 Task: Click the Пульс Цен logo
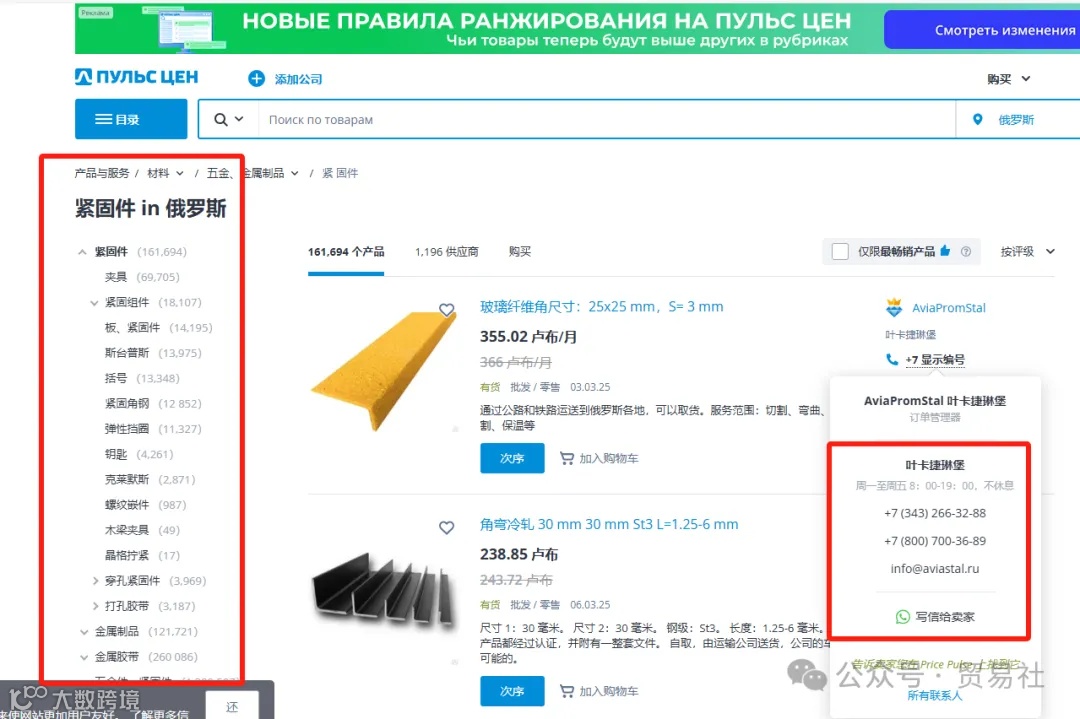click(x=136, y=77)
